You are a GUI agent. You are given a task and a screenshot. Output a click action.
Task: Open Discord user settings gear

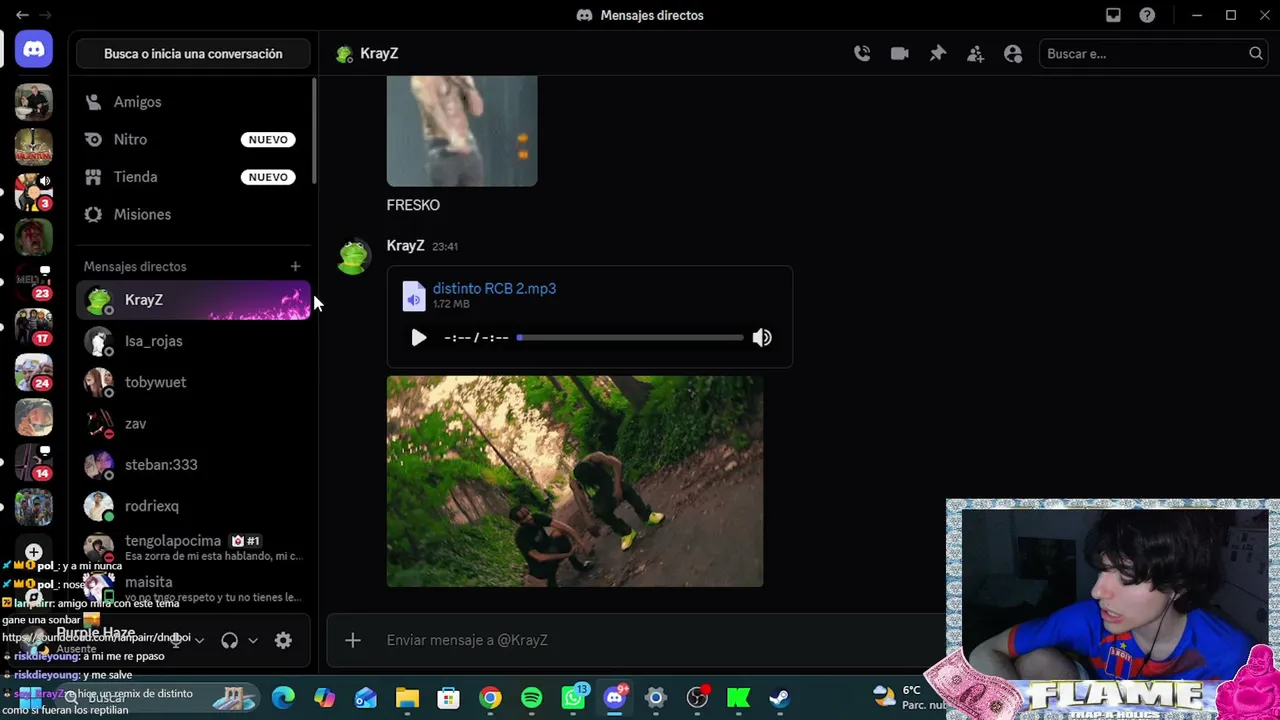click(x=283, y=640)
